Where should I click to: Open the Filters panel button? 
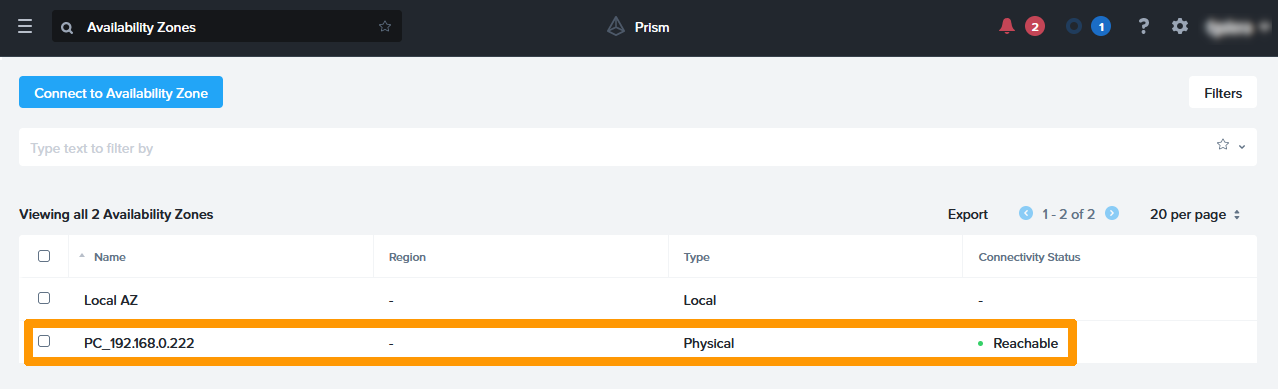click(1223, 93)
